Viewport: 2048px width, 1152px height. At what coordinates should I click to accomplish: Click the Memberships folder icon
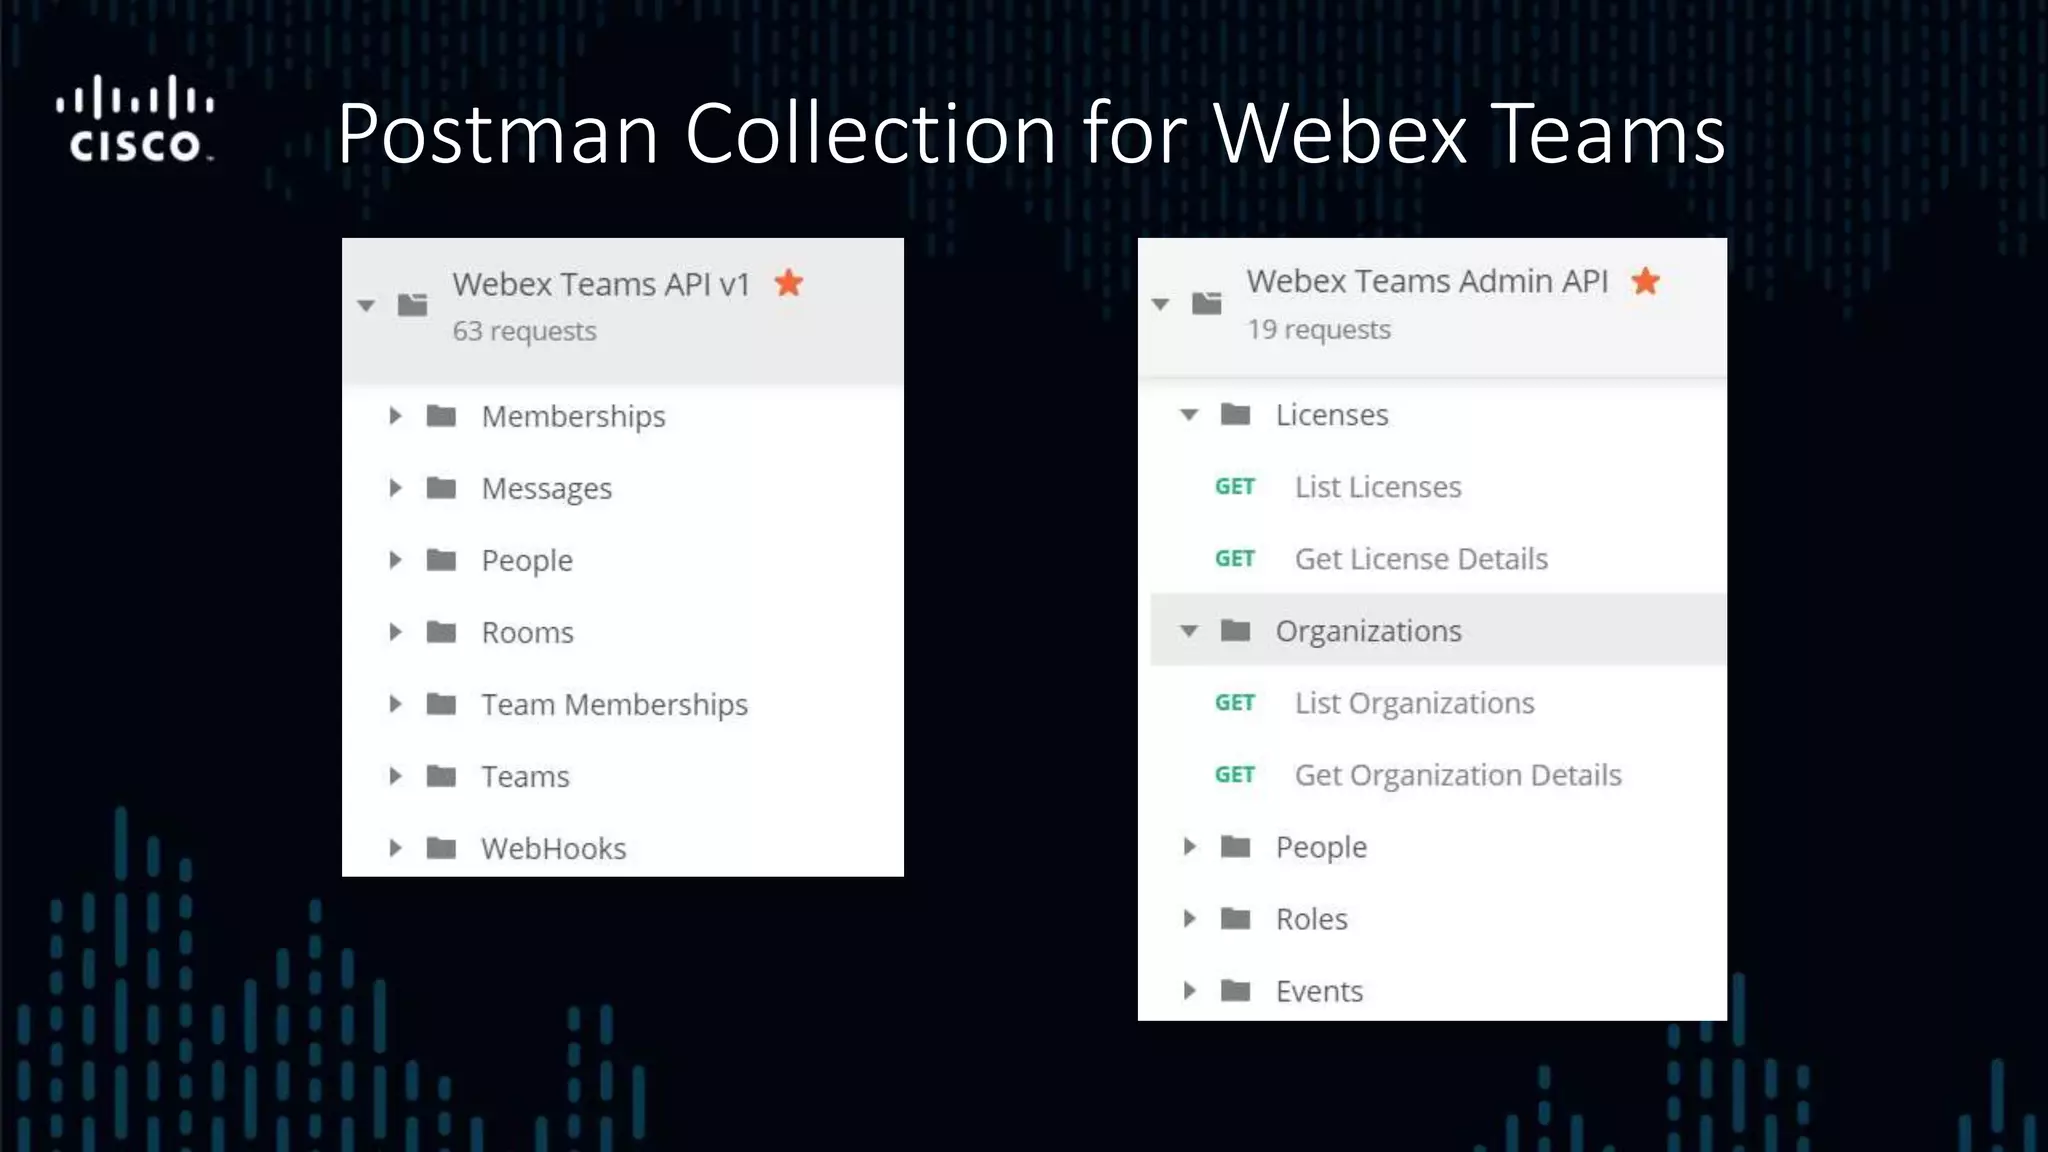point(441,415)
